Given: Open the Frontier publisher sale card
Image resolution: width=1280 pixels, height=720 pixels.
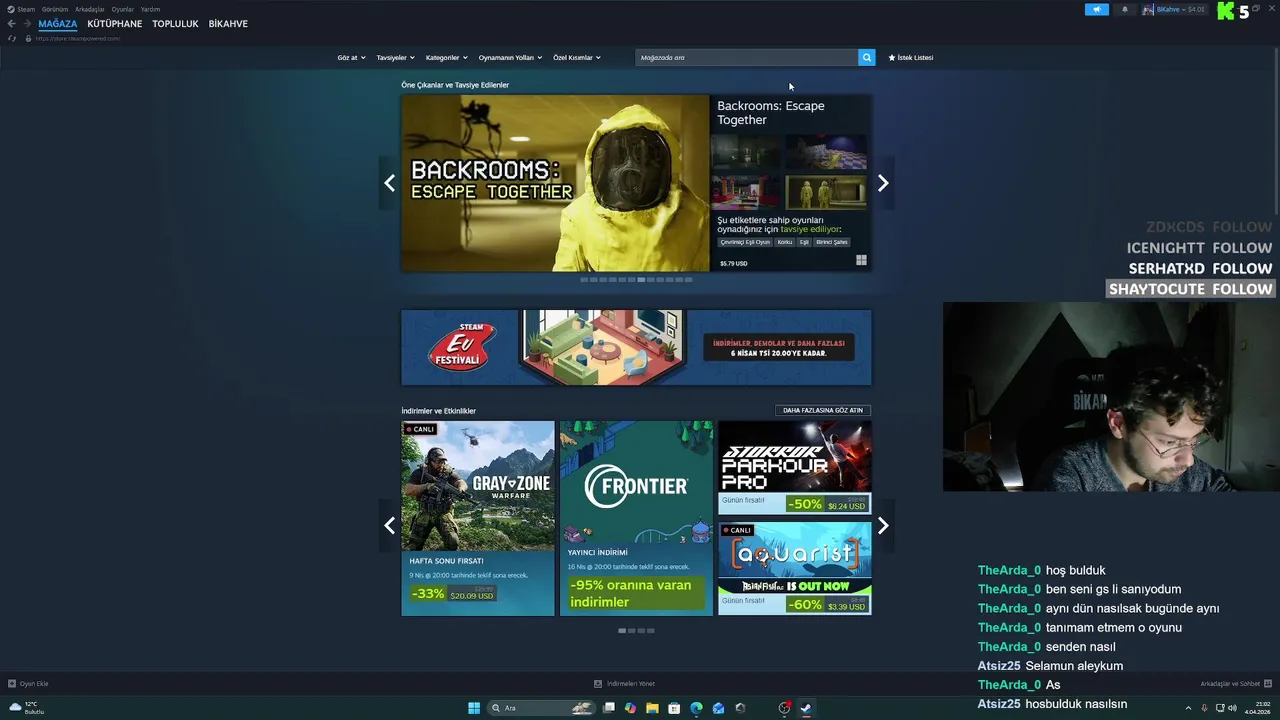Looking at the screenshot, I should coord(636,518).
